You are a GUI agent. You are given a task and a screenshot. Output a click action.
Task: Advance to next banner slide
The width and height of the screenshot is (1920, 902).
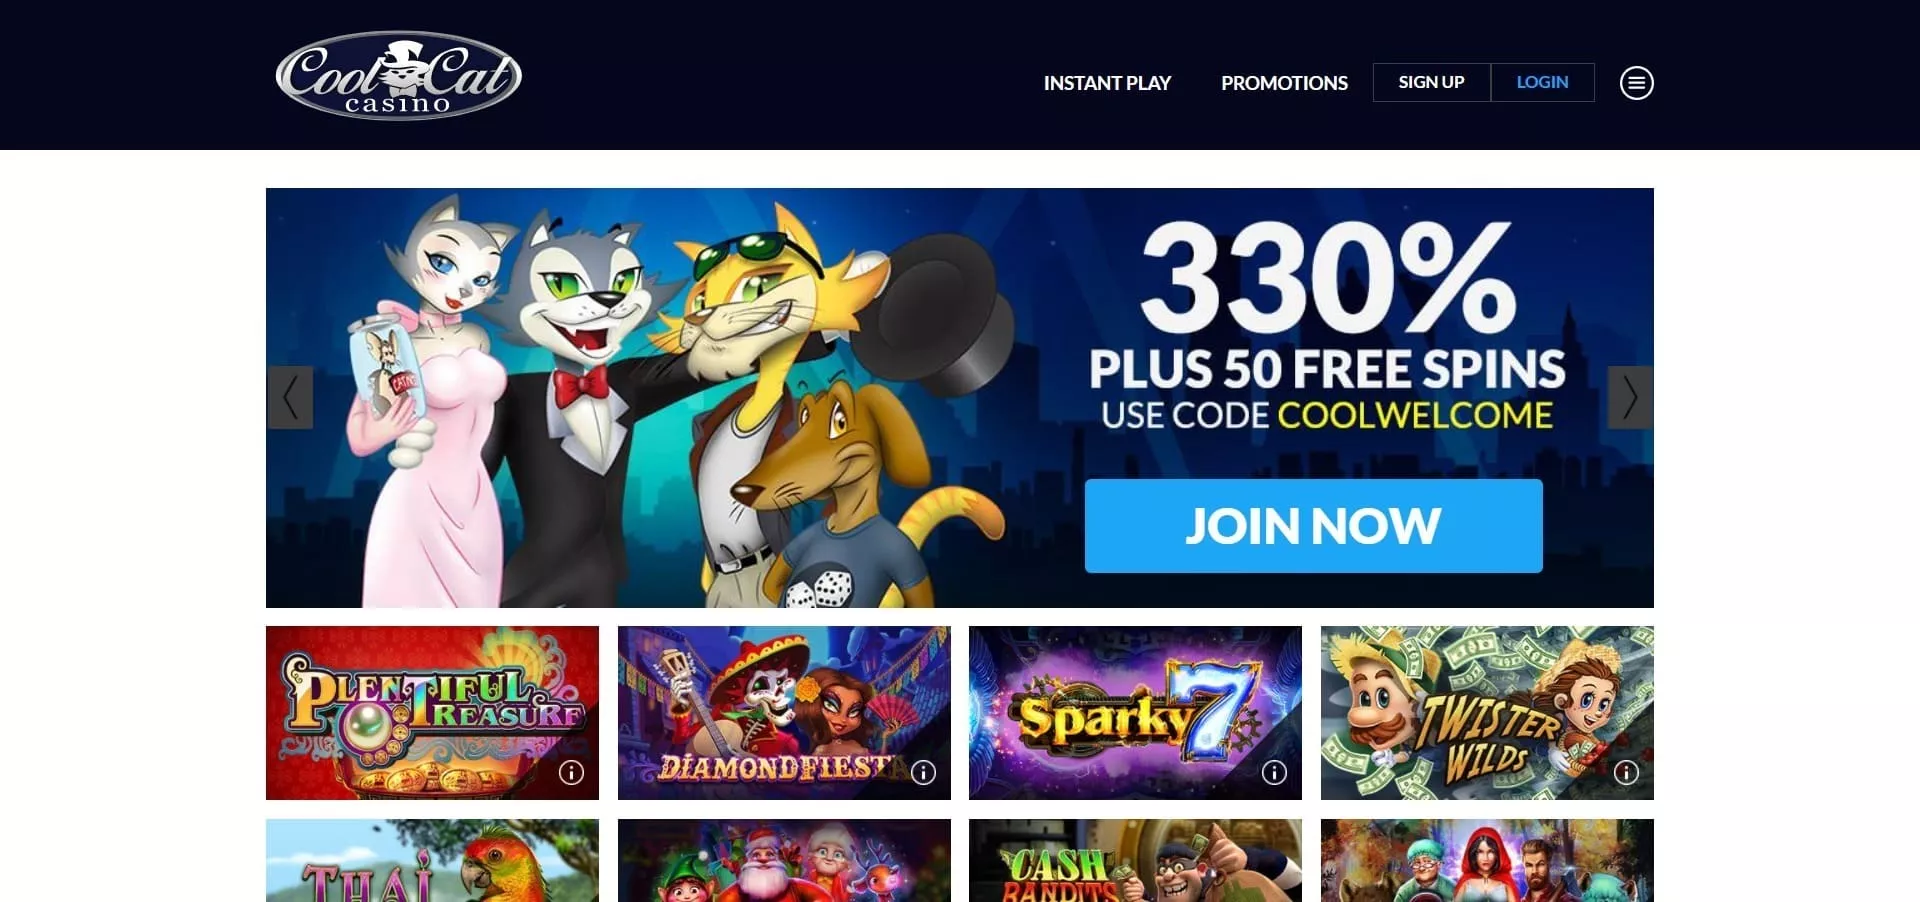point(1630,398)
